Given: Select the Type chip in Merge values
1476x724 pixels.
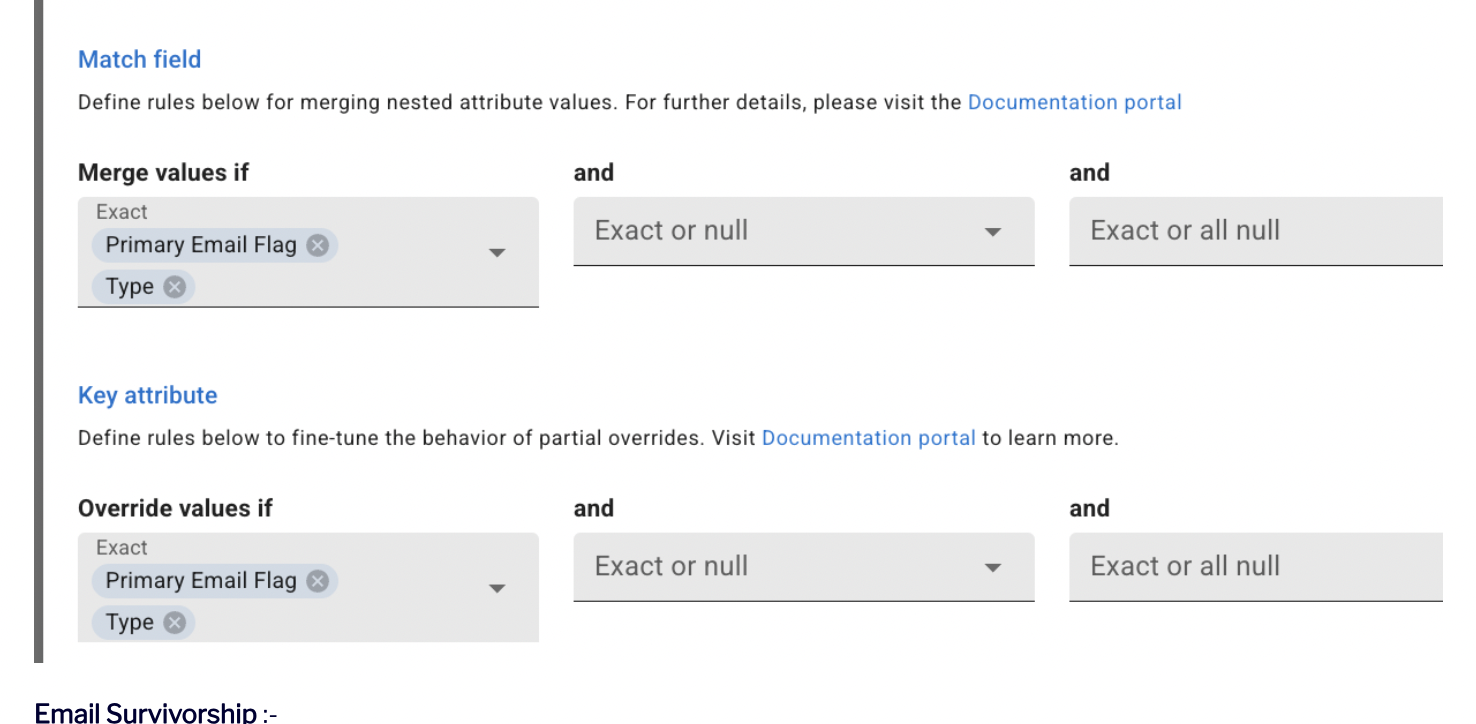Looking at the screenshot, I should click(129, 287).
